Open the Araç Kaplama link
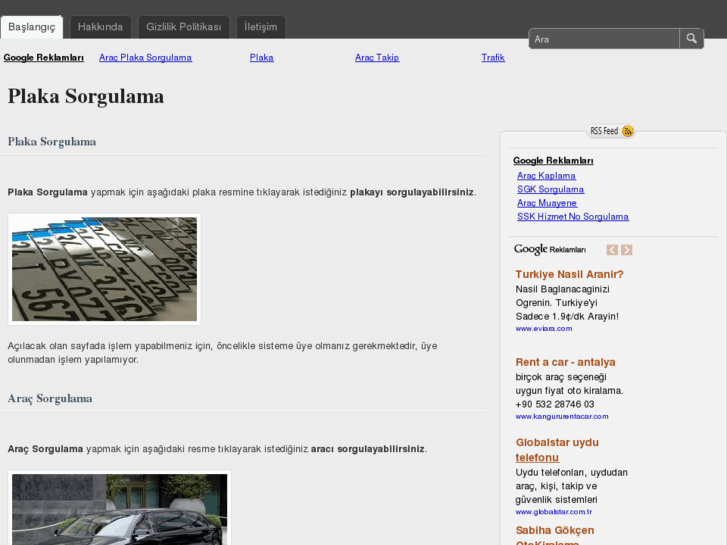The width and height of the screenshot is (727, 545). (x=546, y=176)
